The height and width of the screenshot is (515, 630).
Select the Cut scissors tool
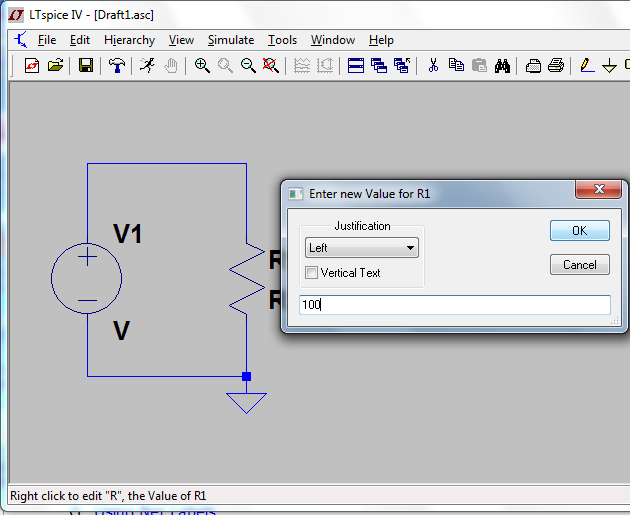(x=433, y=65)
